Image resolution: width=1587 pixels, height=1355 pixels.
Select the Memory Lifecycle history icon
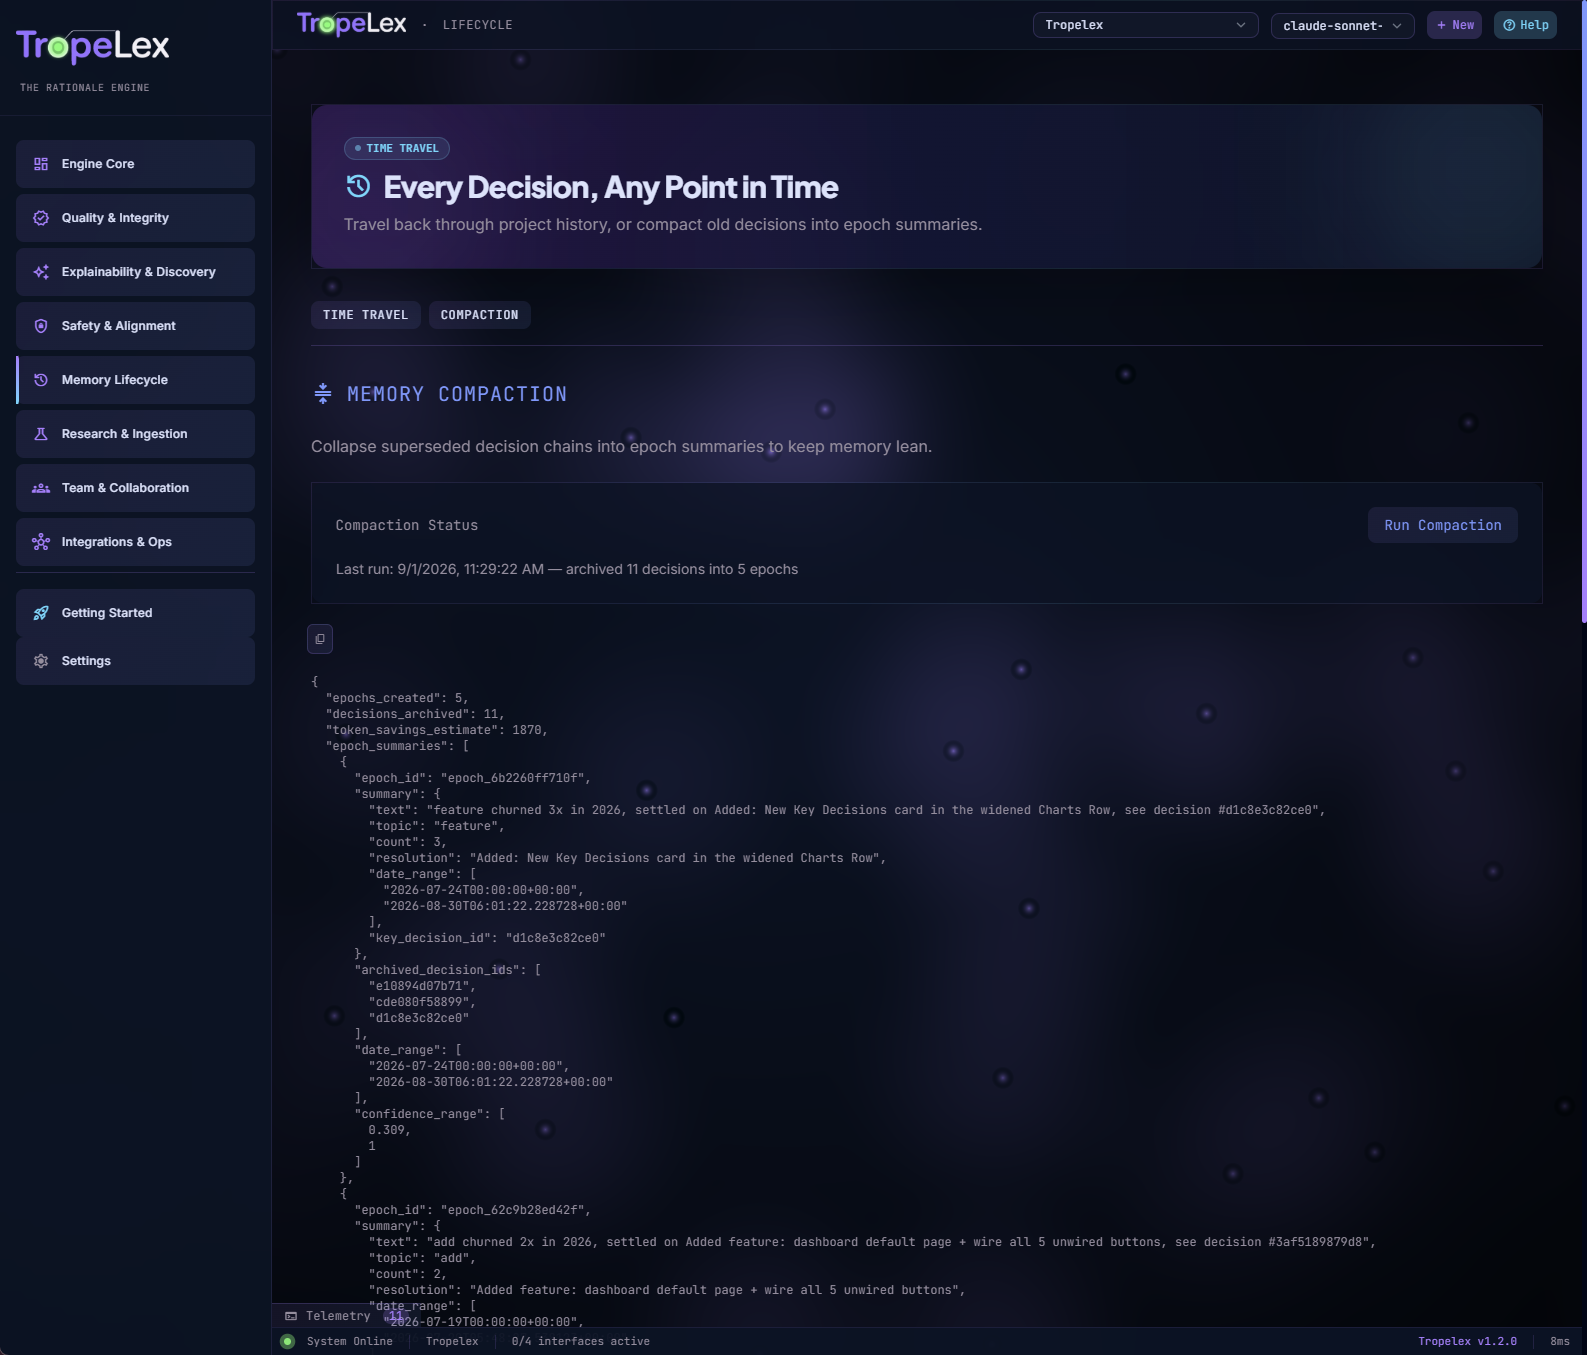tap(41, 380)
